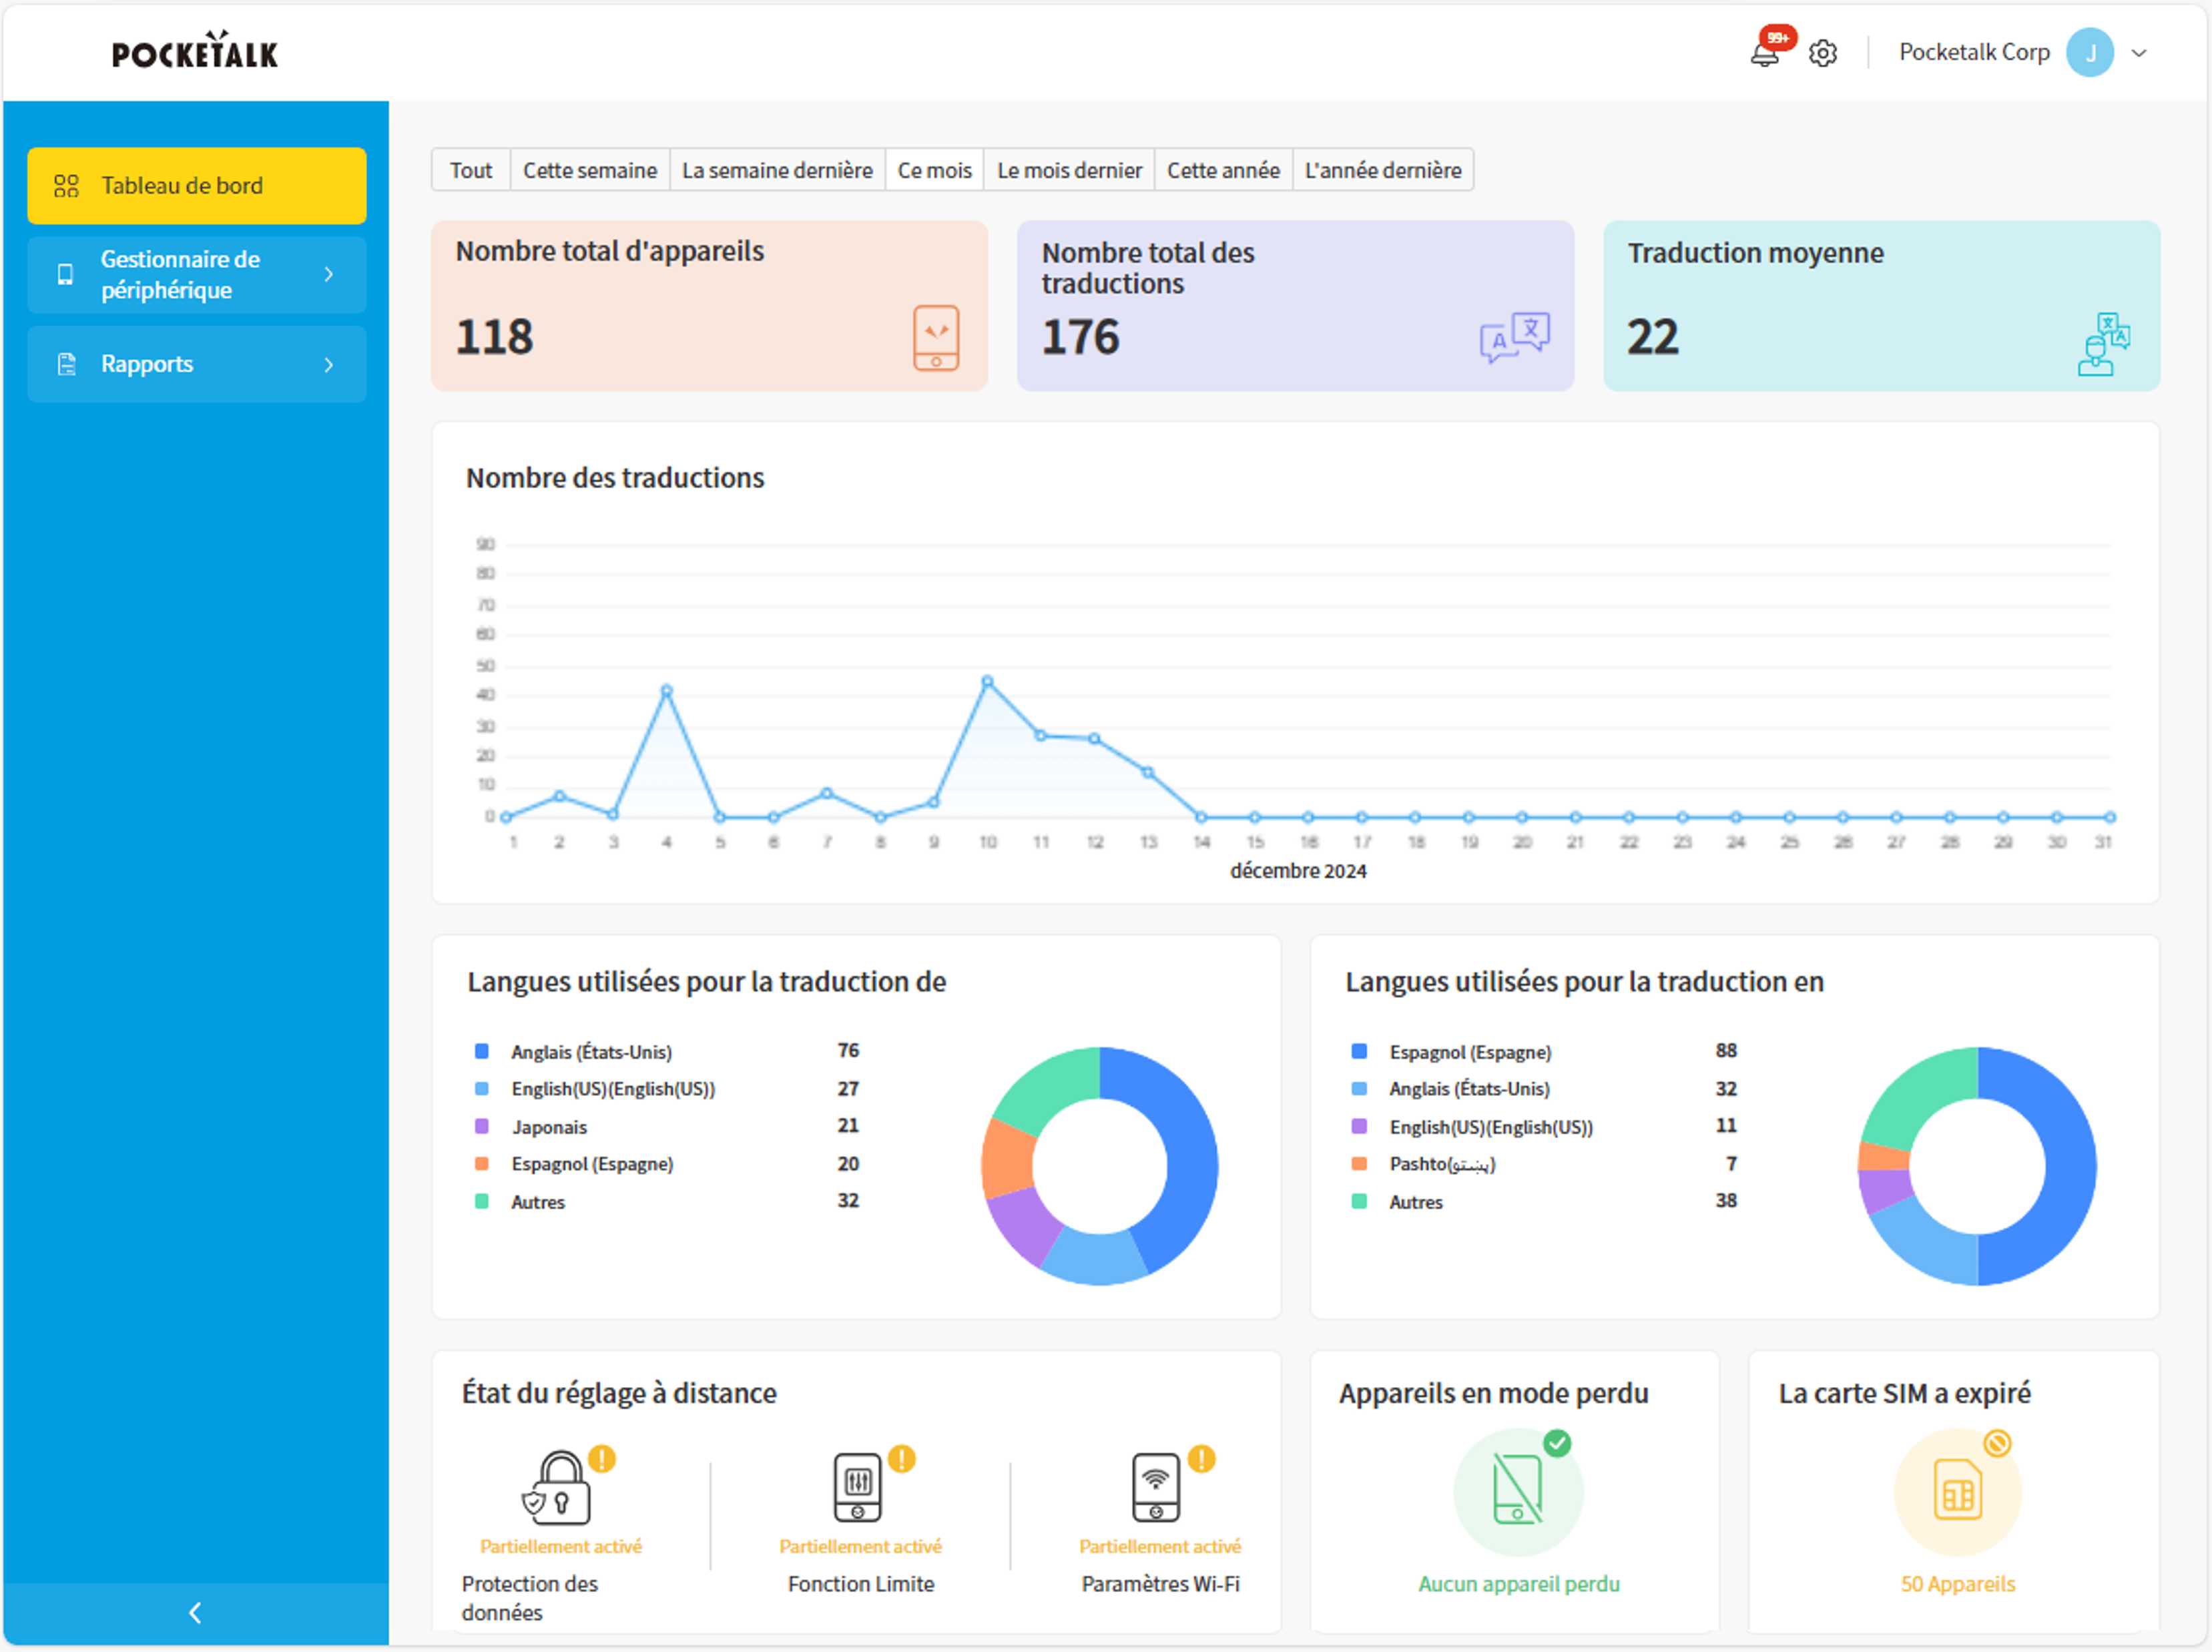The width and height of the screenshot is (2212, 1652).
Task: Select the Cette année tab
Action: [1223, 170]
